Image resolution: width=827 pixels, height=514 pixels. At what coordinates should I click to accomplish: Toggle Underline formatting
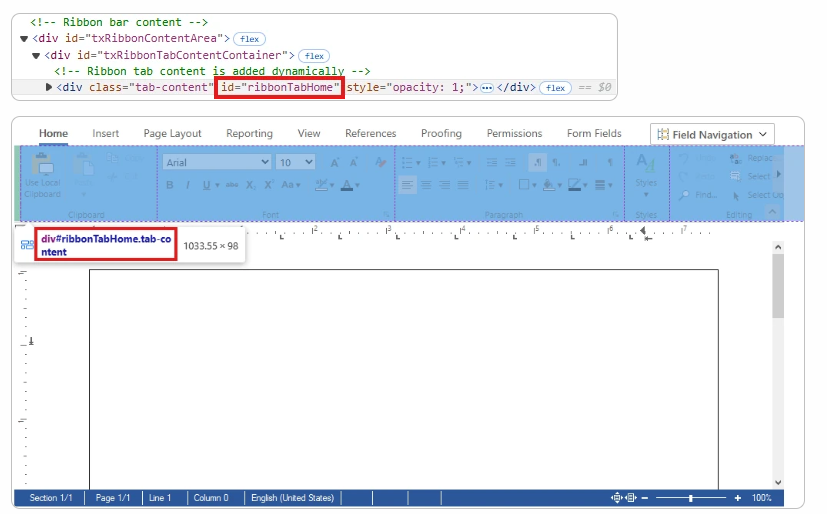[x=206, y=185]
